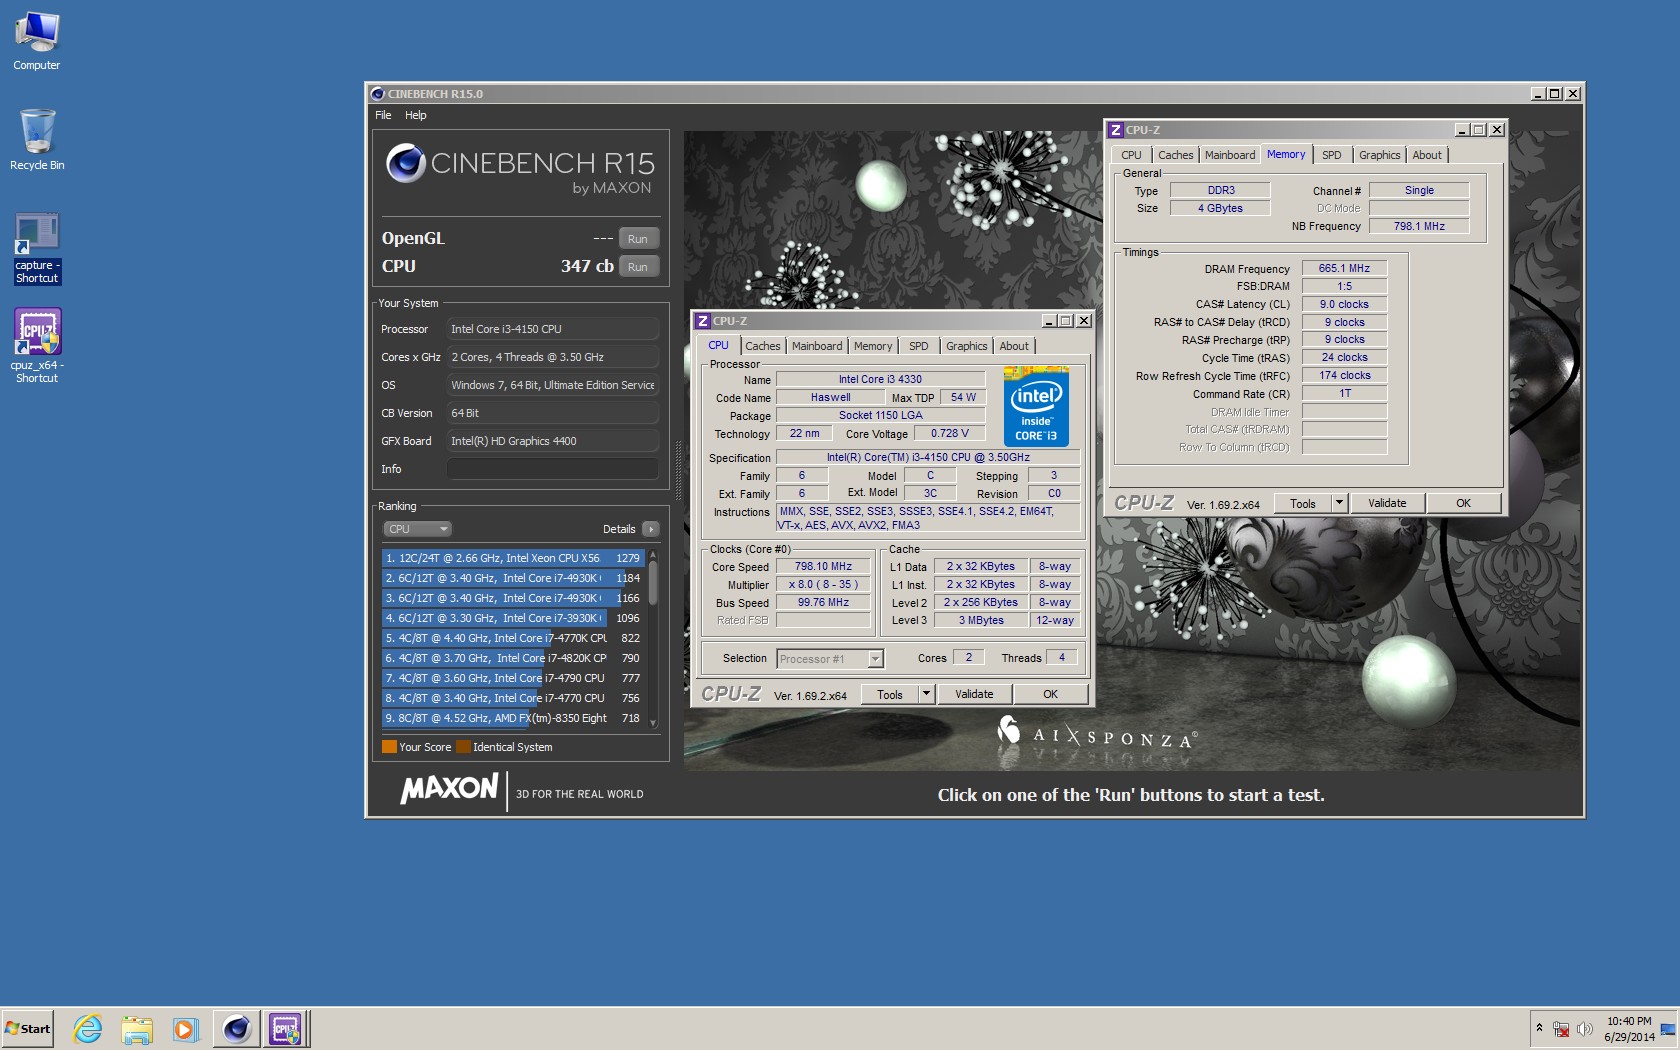The width and height of the screenshot is (1680, 1050).
Task: Switch to Graphics tab in CPU-Z Memory window
Action: [1379, 155]
